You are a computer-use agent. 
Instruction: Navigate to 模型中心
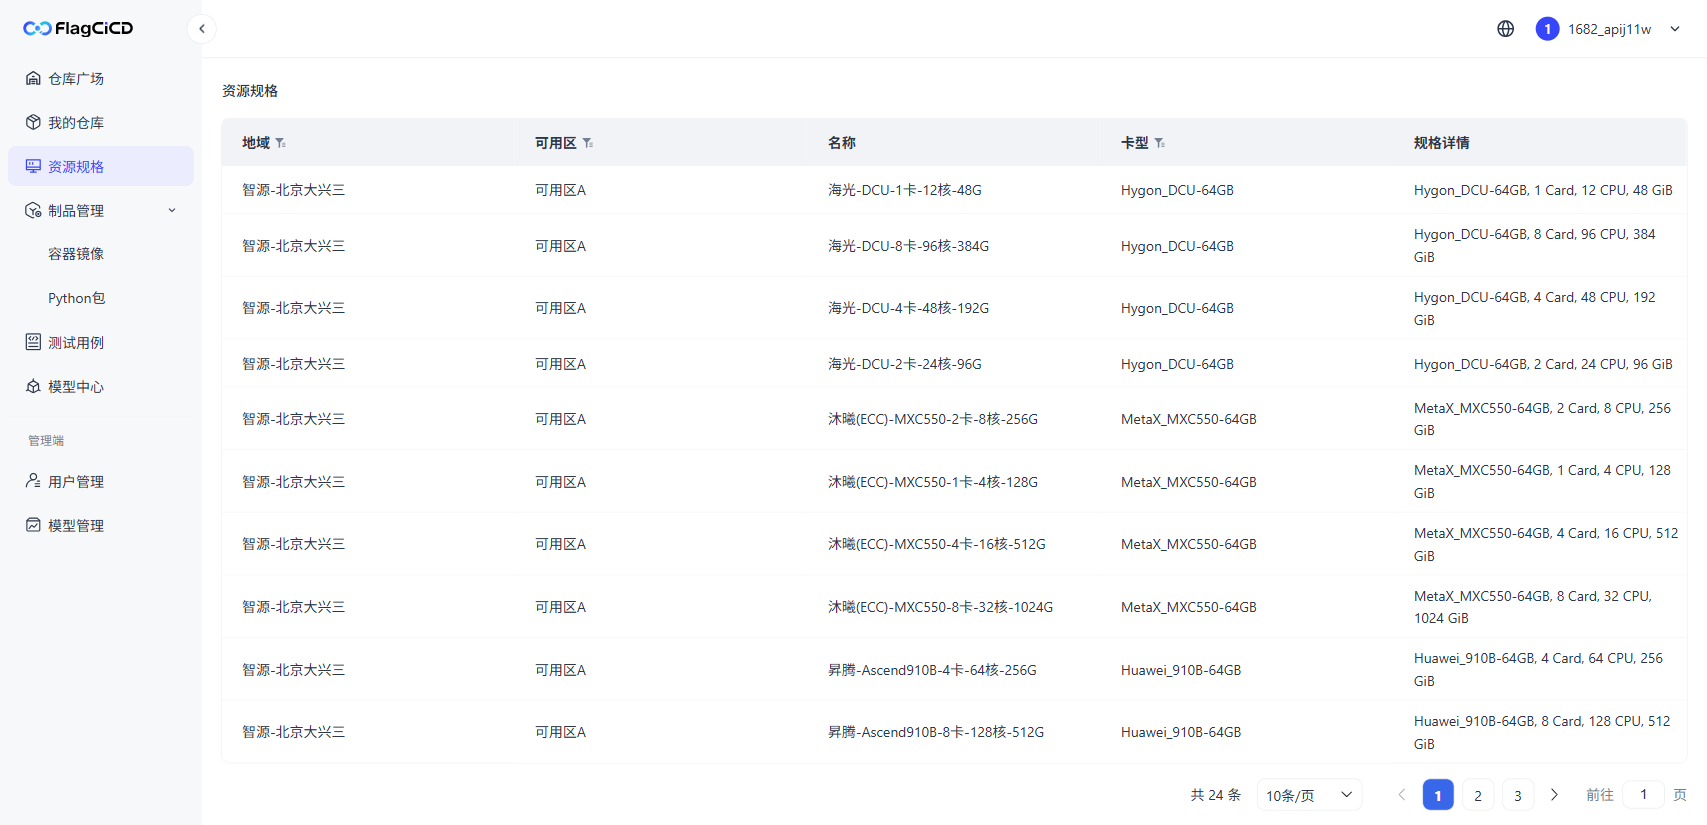[101, 386]
